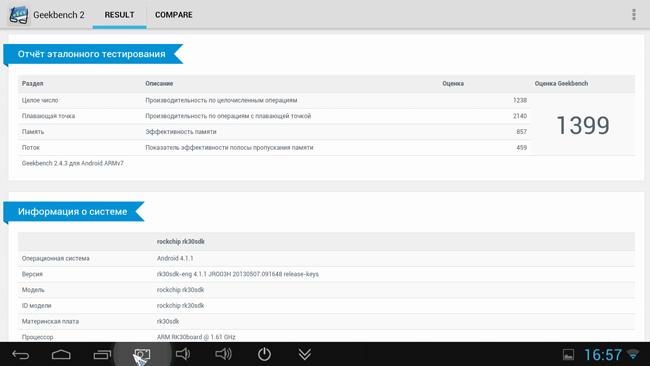Image resolution: width=650 pixels, height=366 pixels.
Task: Select the integer score value 1238
Action: 520,100
